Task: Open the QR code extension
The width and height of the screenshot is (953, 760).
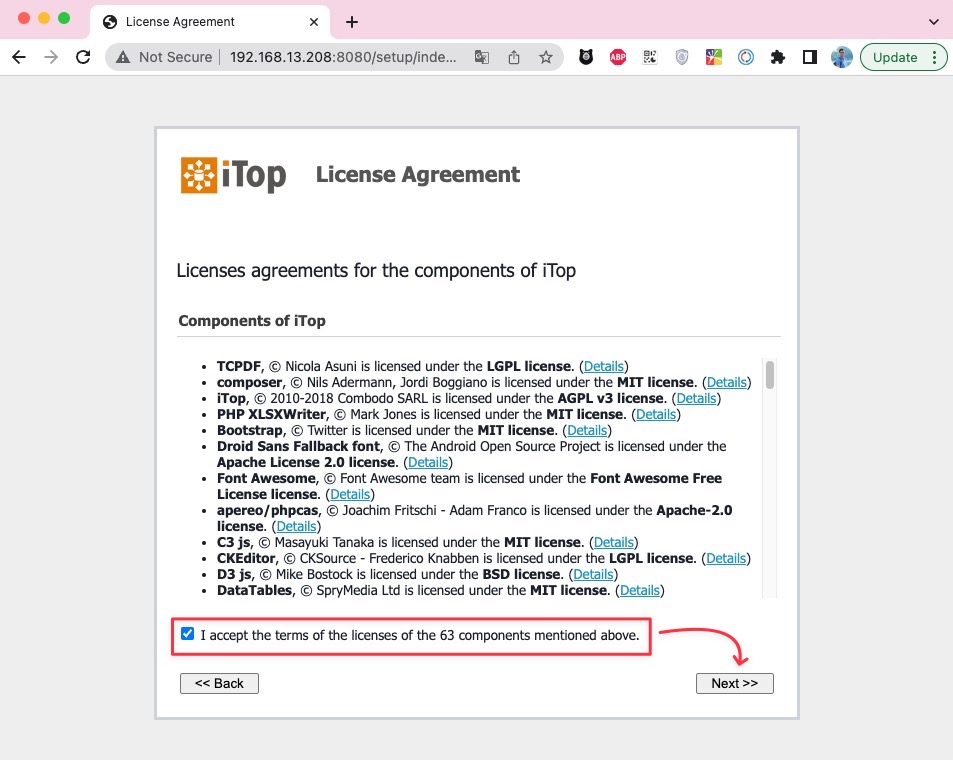Action: pyautogui.click(x=650, y=57)
